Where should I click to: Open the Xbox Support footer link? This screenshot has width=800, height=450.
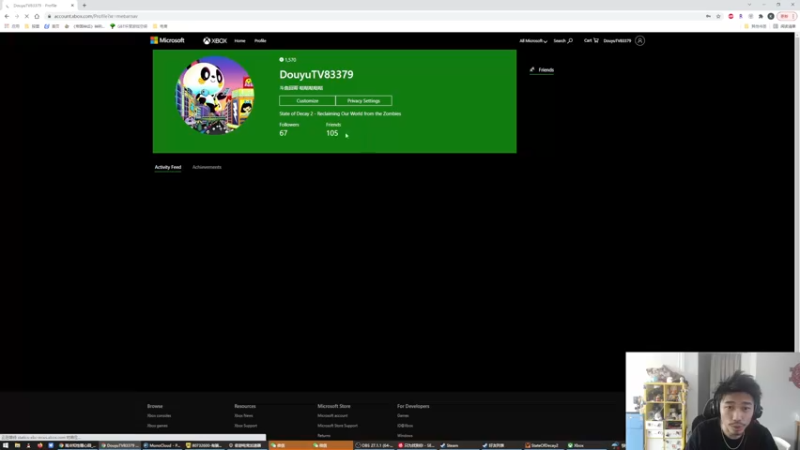[245, 426]
